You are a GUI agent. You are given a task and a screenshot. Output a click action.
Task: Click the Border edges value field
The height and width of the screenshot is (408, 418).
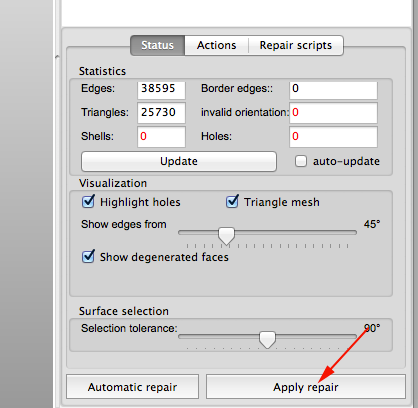pos(333,89)
